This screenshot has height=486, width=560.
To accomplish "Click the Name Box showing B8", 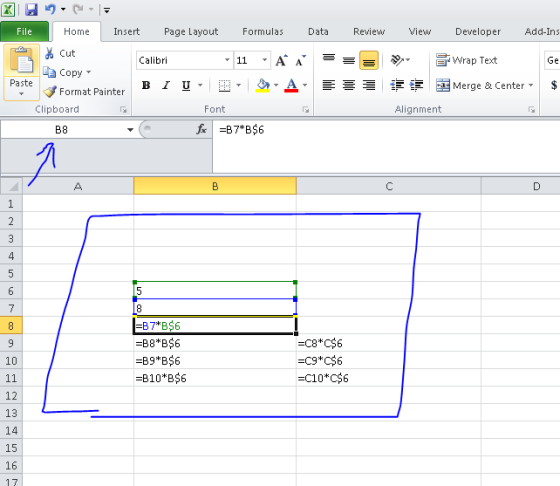I will (62, 130).
